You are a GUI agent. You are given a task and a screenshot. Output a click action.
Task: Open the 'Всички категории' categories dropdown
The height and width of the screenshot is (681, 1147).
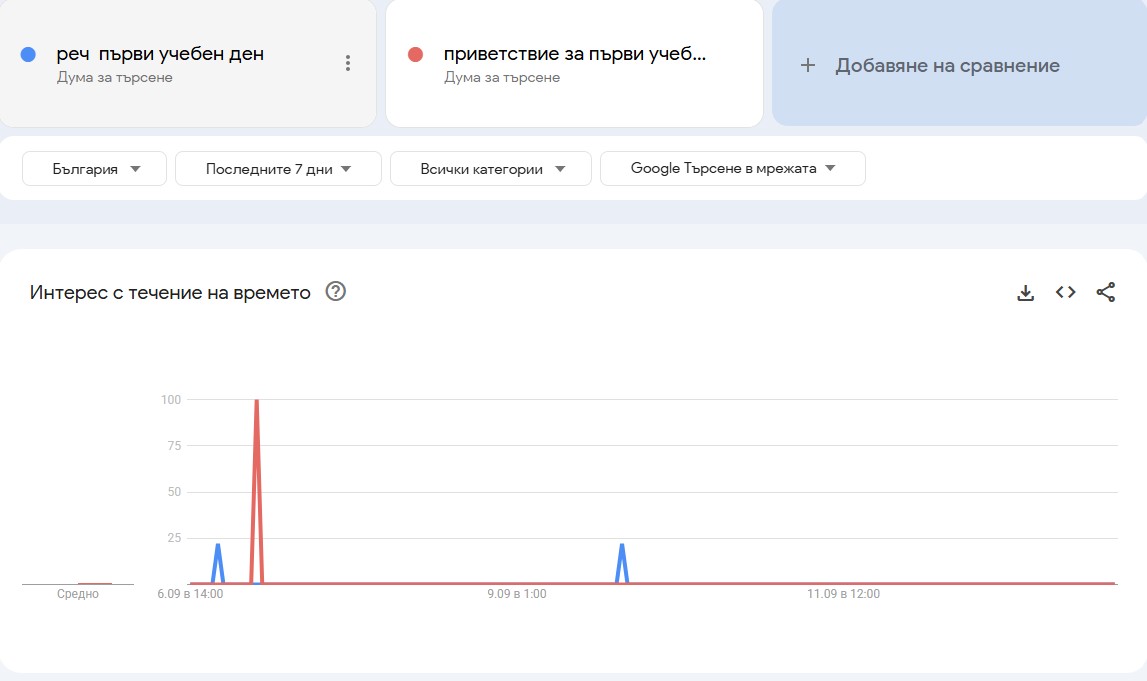490,168
